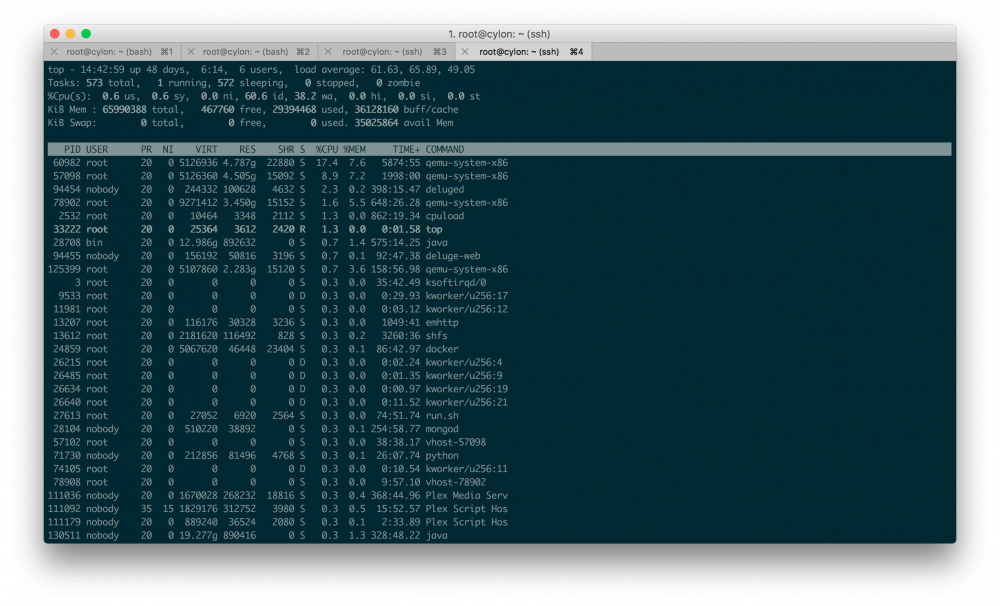Viewport: 1000px width, 606px height.
Task: Click the kworker/u256:9 command
Action: coord(464,376)
